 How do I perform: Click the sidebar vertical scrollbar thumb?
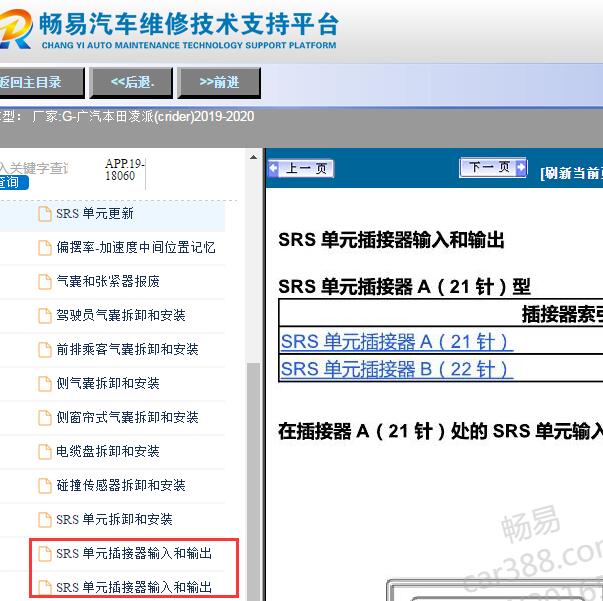tap(253, 481)
